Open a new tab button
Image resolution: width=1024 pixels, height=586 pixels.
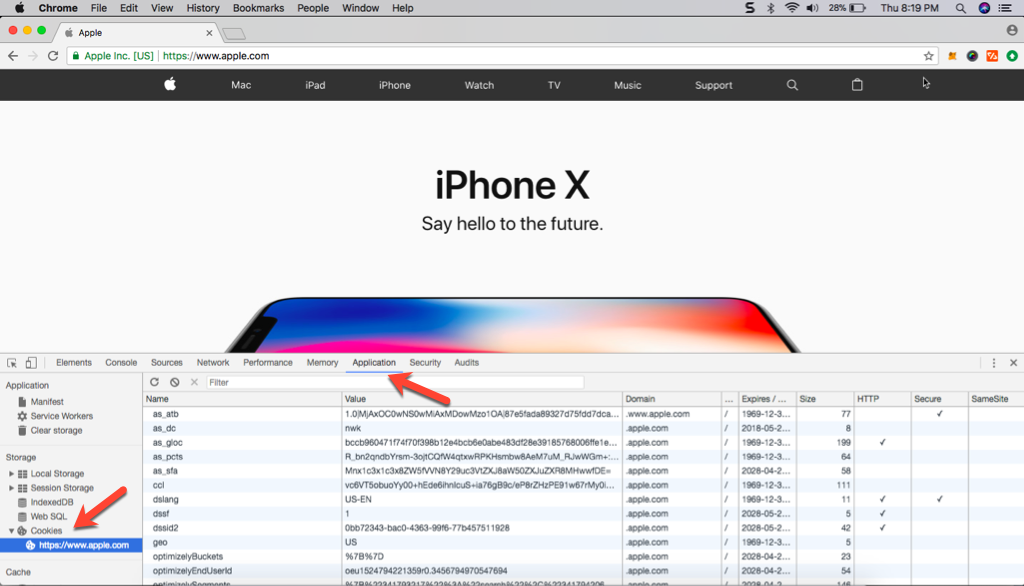(x=234, y=33)
